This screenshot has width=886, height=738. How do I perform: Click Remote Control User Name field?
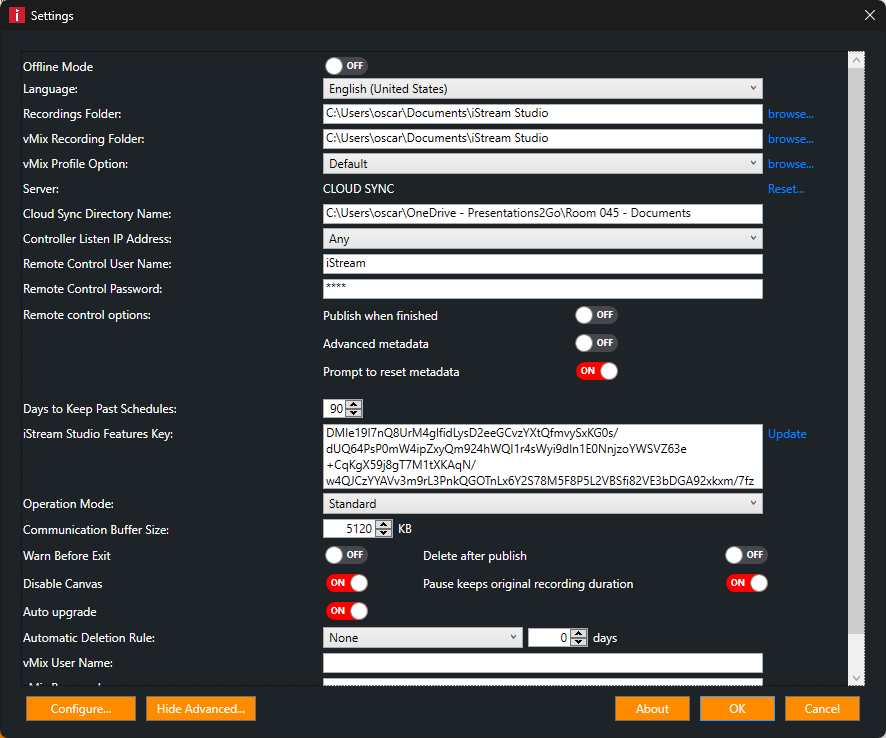tap(542, 263)
